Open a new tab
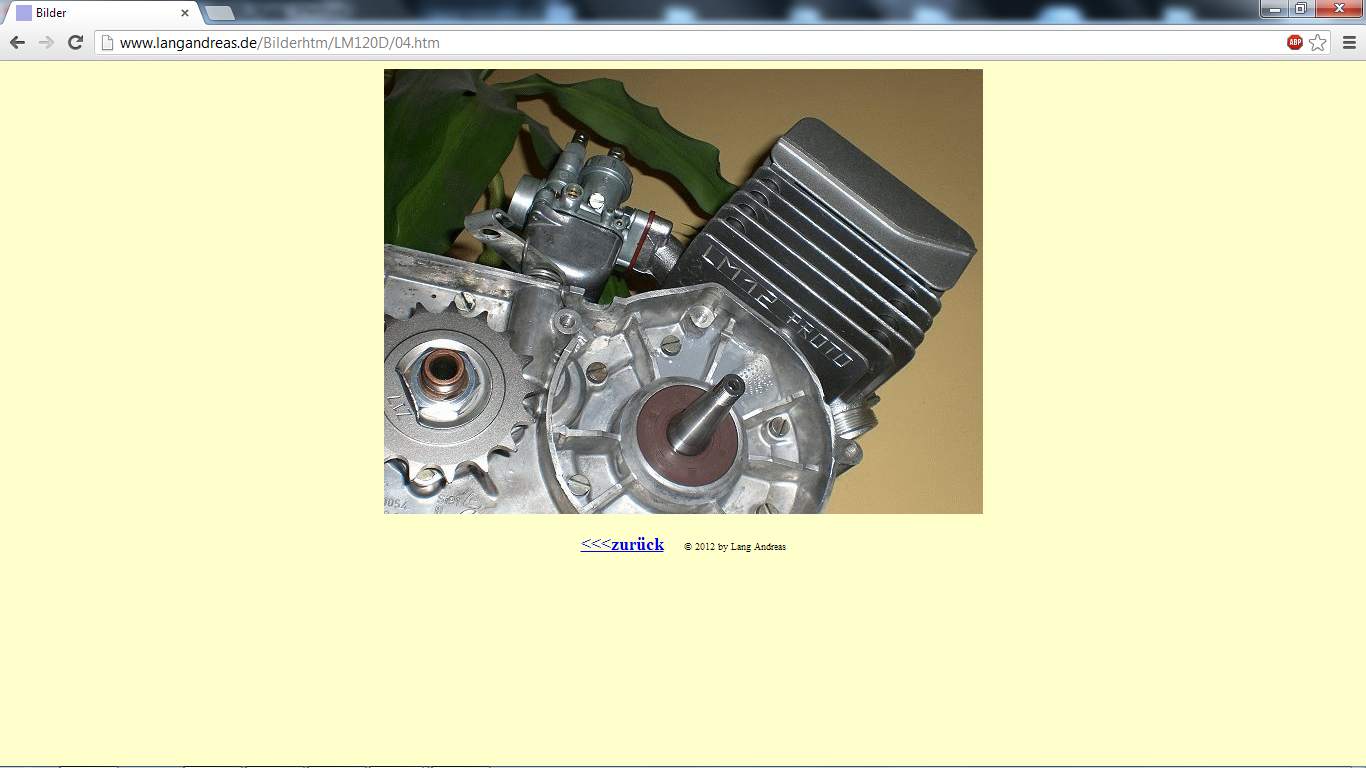1366x768 pixels. [220, 13]
